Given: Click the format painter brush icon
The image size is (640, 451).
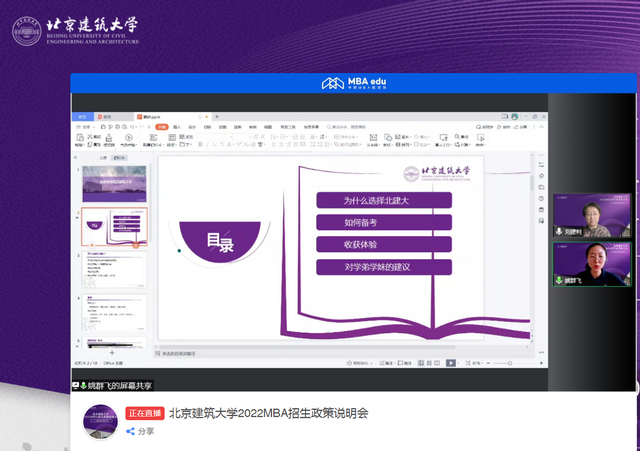Looking at the screenshot, I should tap(109, 138).
